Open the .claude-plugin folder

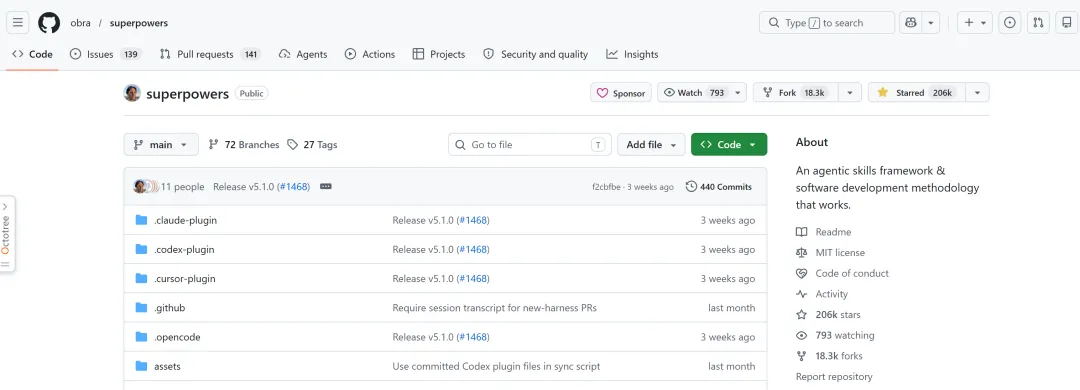tap(185, 220)
